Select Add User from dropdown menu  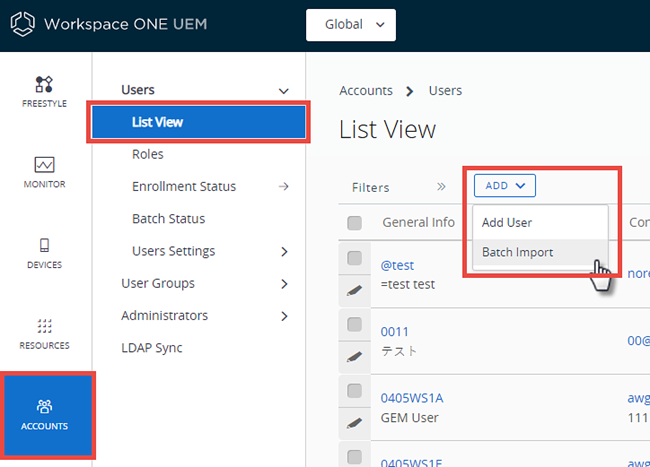click(540, 223)
